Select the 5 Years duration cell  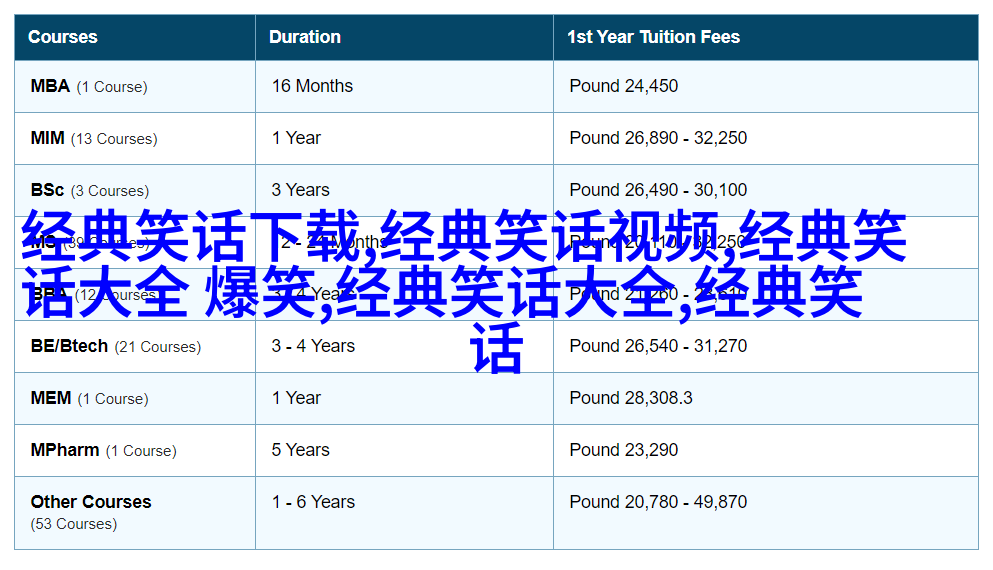click(300, 450)
